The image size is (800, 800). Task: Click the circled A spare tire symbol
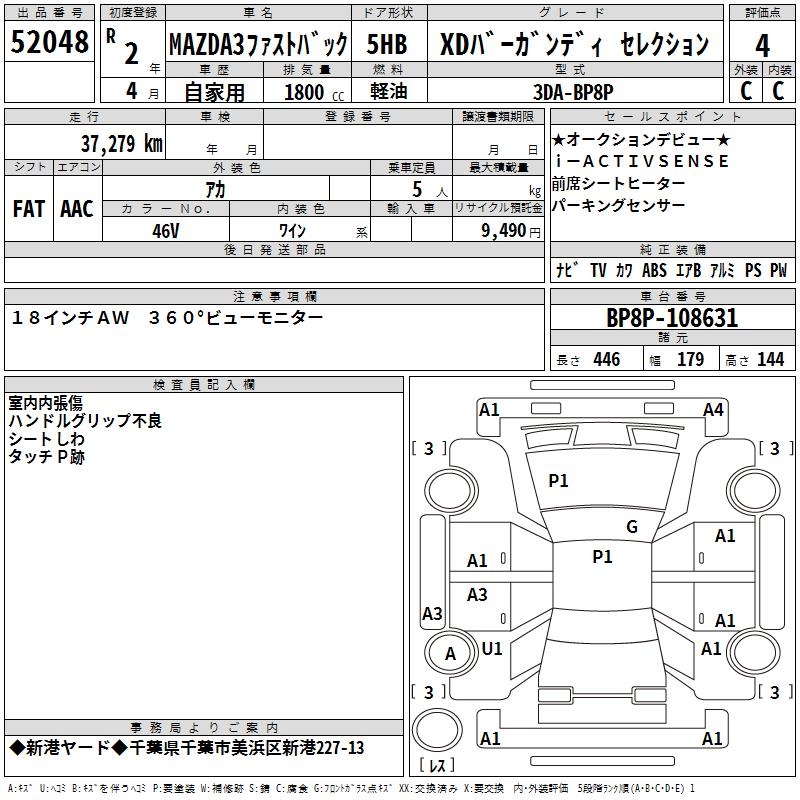tap(450, 654)
